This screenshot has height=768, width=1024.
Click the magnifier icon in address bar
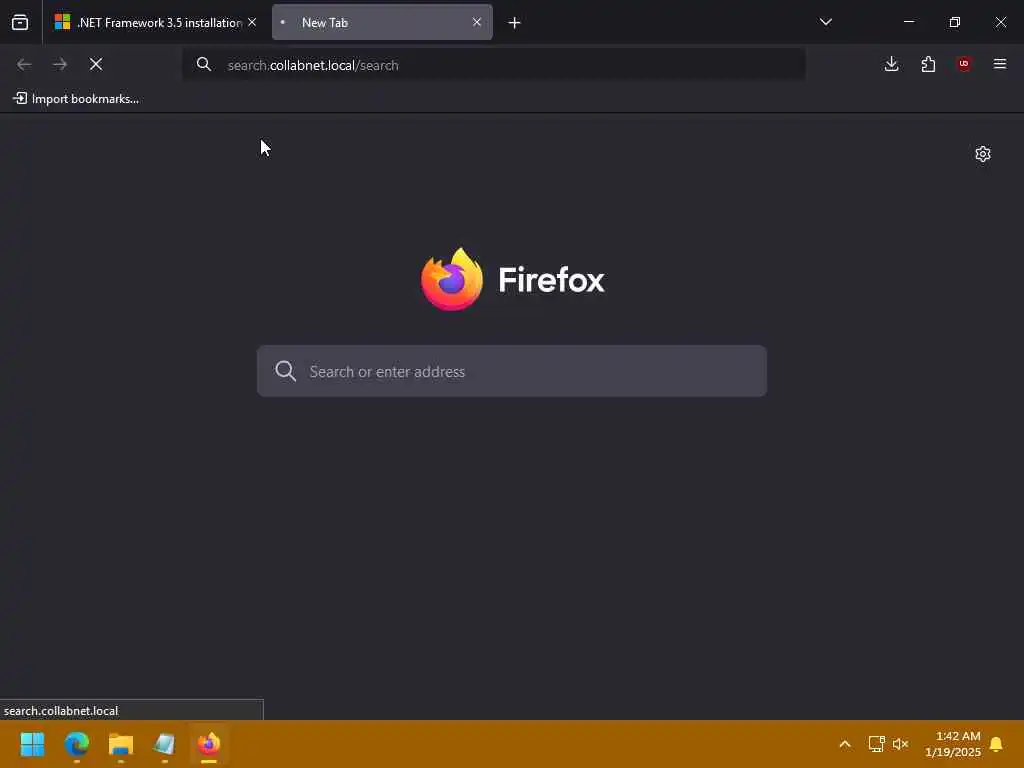[x=204, y=64]
